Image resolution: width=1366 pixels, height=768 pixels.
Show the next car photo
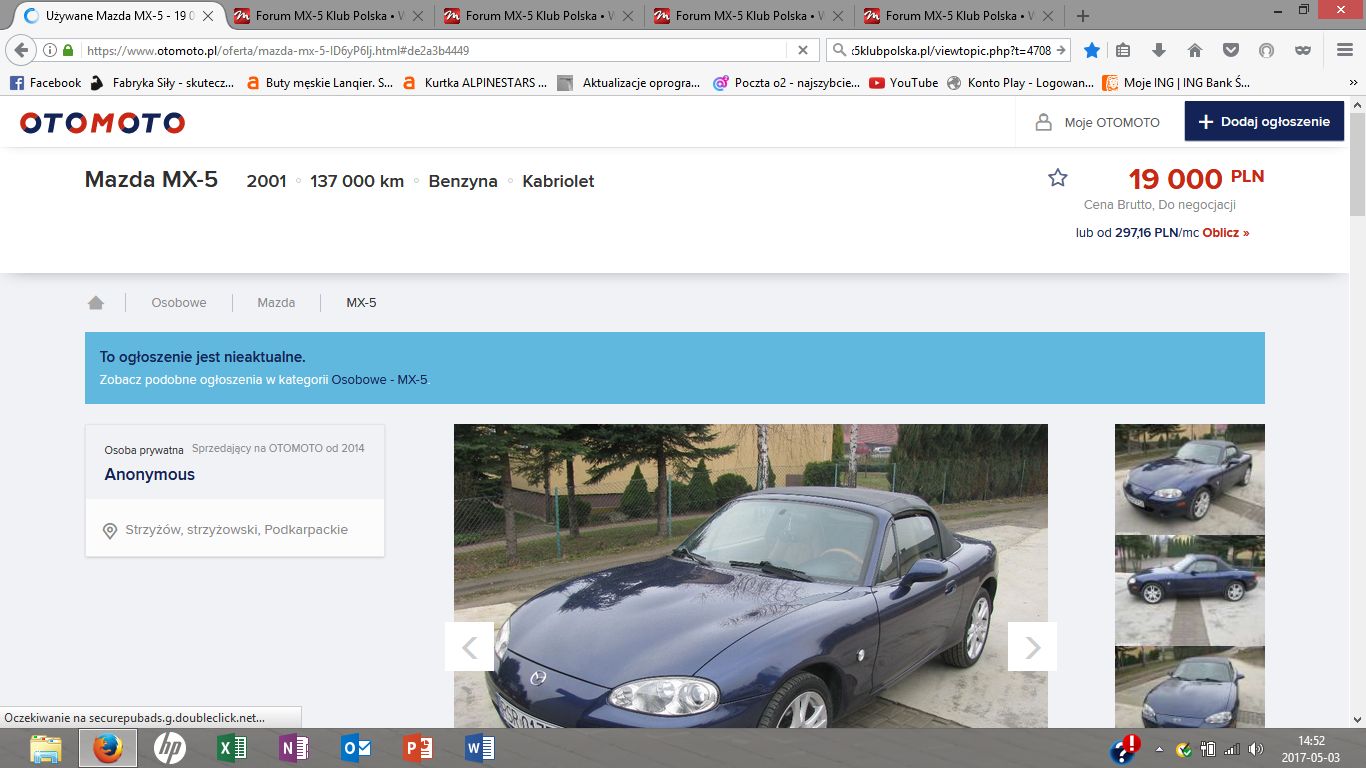pos(1032,647)
